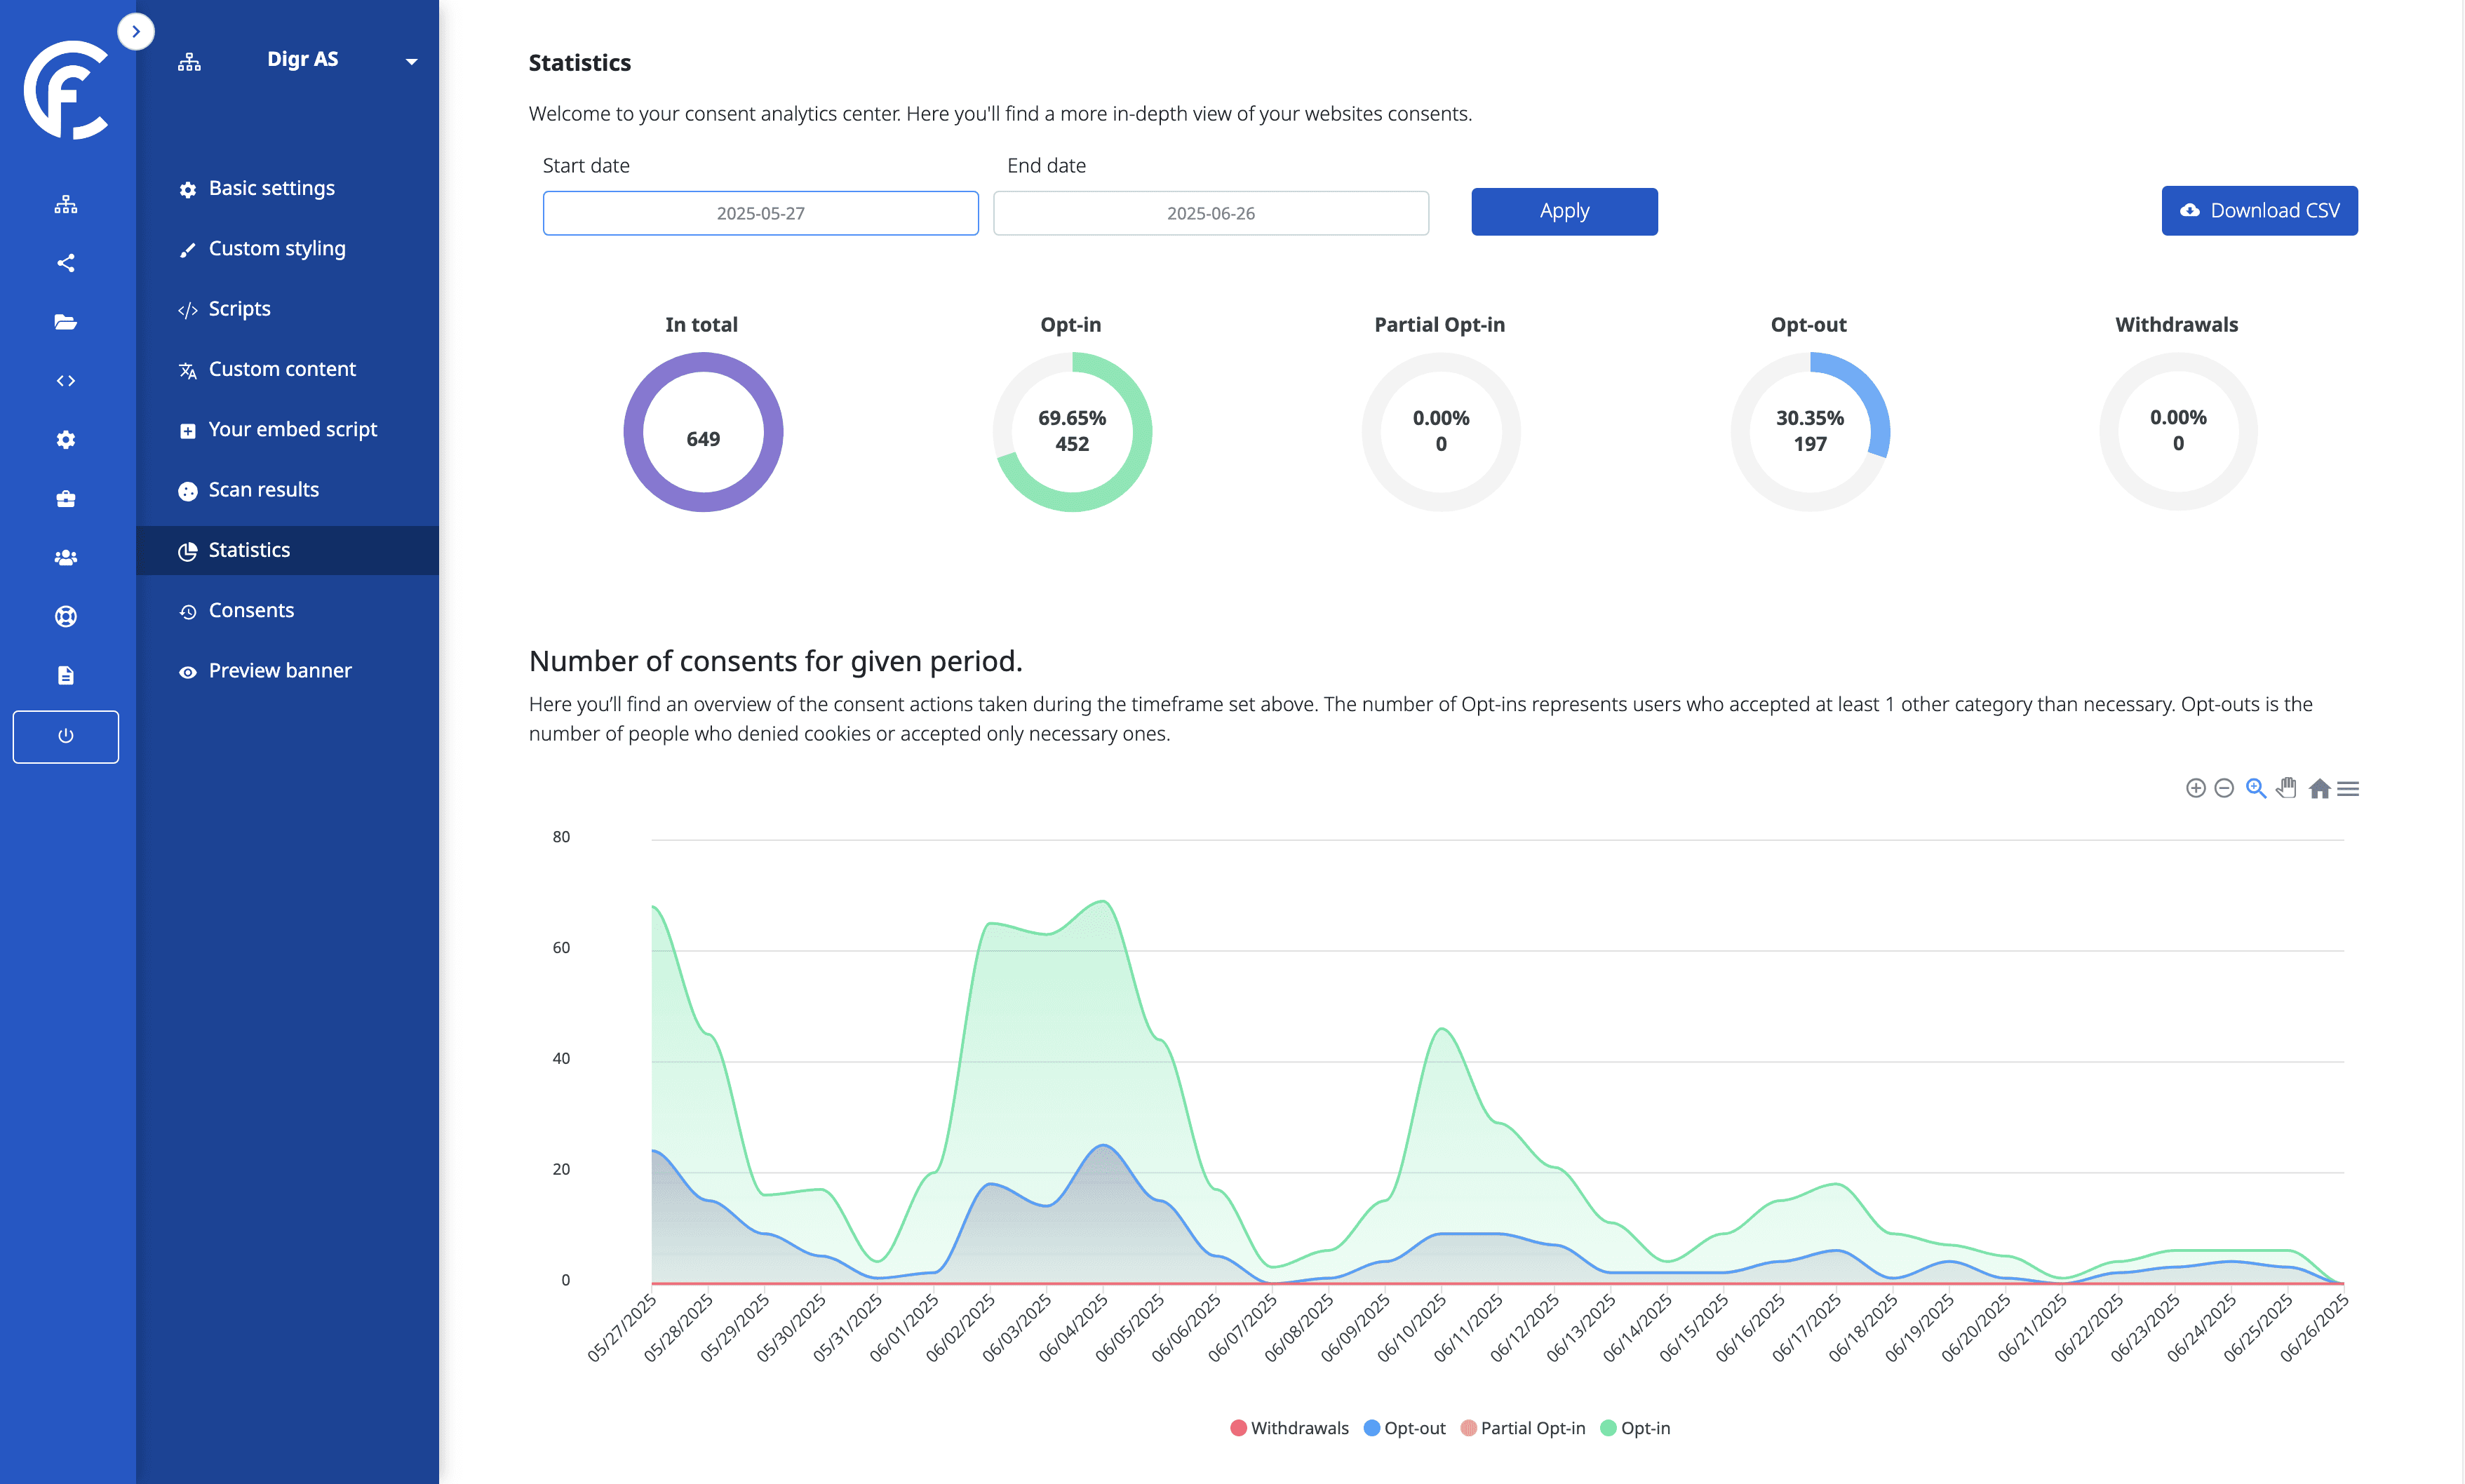
Task: Click the Start date input field
Action: click(x=760, y=213)
